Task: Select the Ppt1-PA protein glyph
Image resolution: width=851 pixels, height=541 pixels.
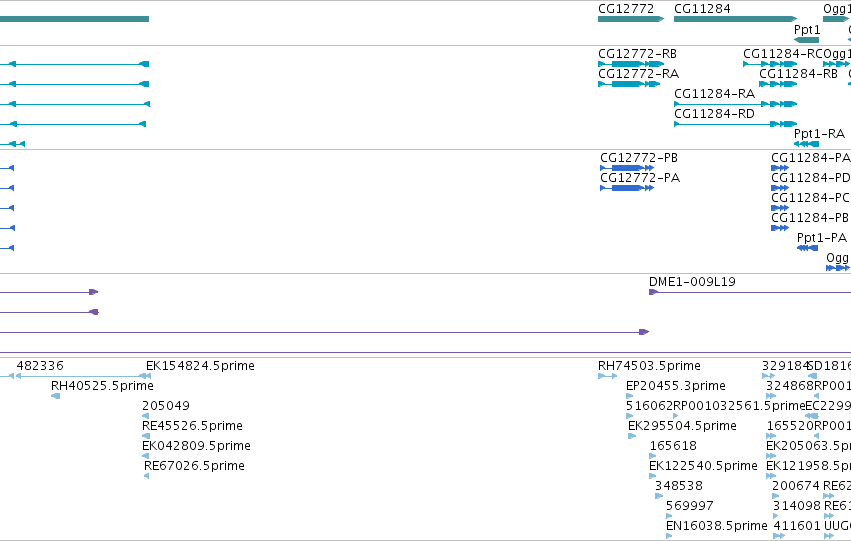Action: pyautogui.click(x=808, y=248)
